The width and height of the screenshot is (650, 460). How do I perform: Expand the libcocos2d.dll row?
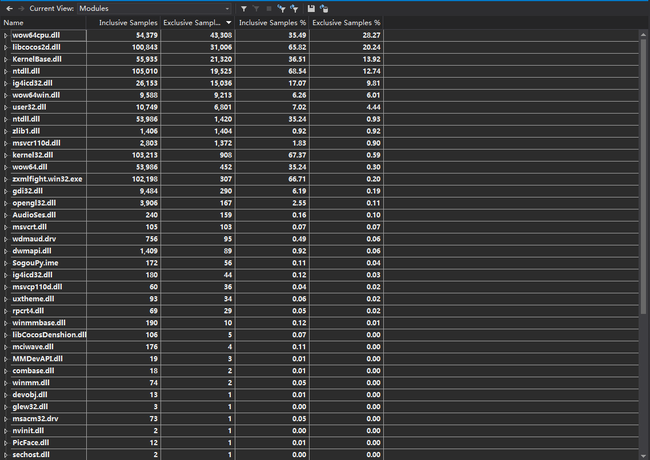tap(6, 48)
